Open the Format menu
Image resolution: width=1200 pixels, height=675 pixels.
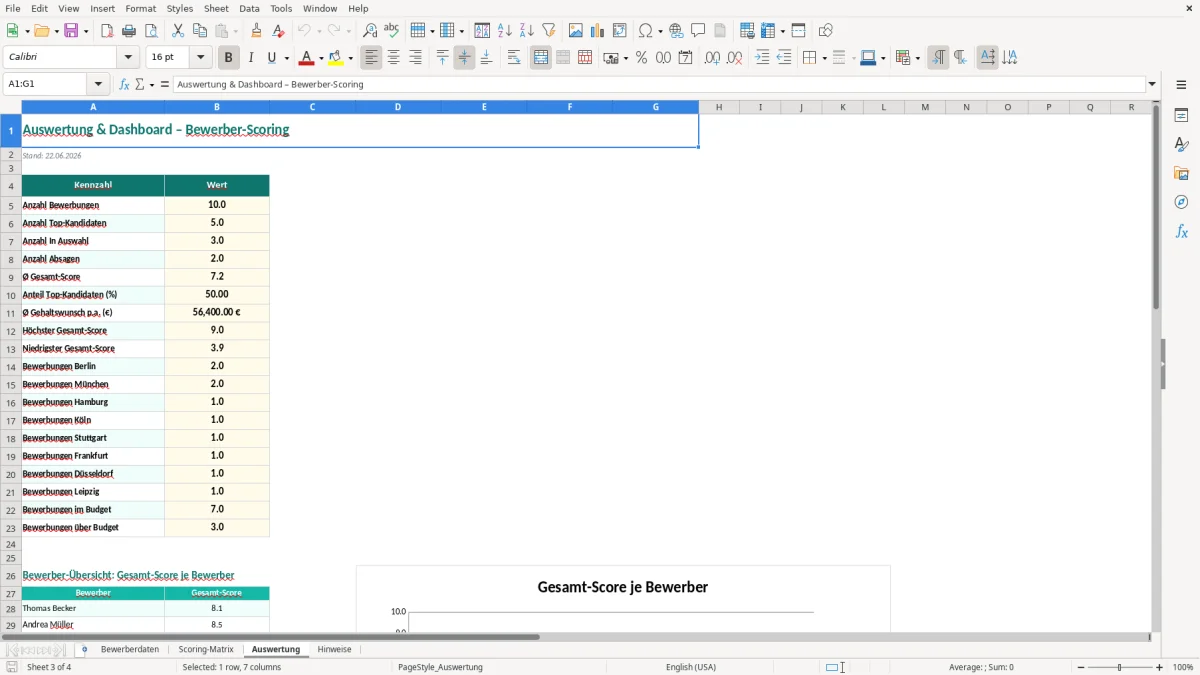coord(141,8)
